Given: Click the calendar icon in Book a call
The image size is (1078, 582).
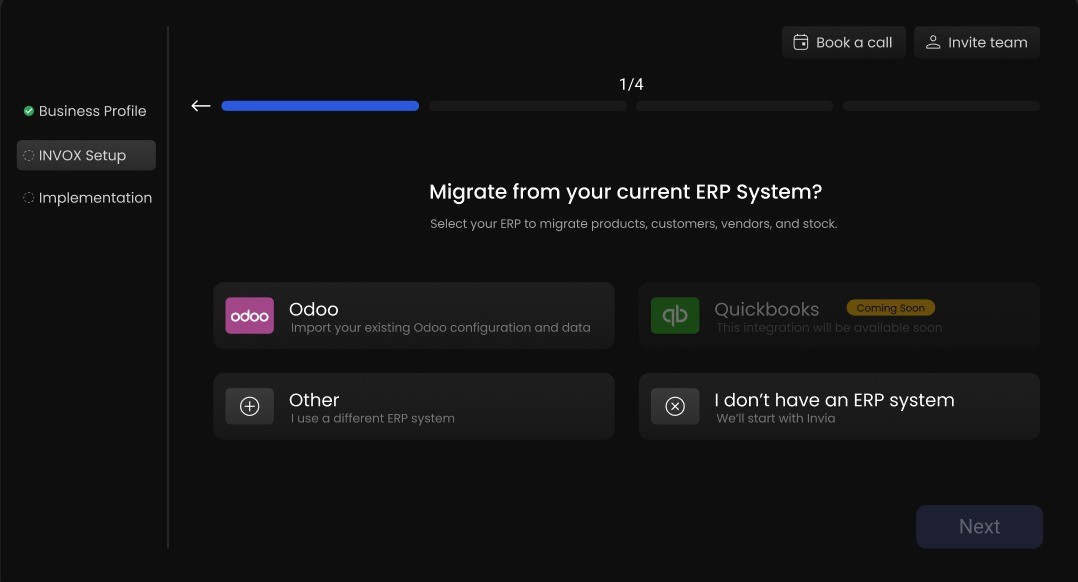Looking at the screenshot, I should pos(800,42).
